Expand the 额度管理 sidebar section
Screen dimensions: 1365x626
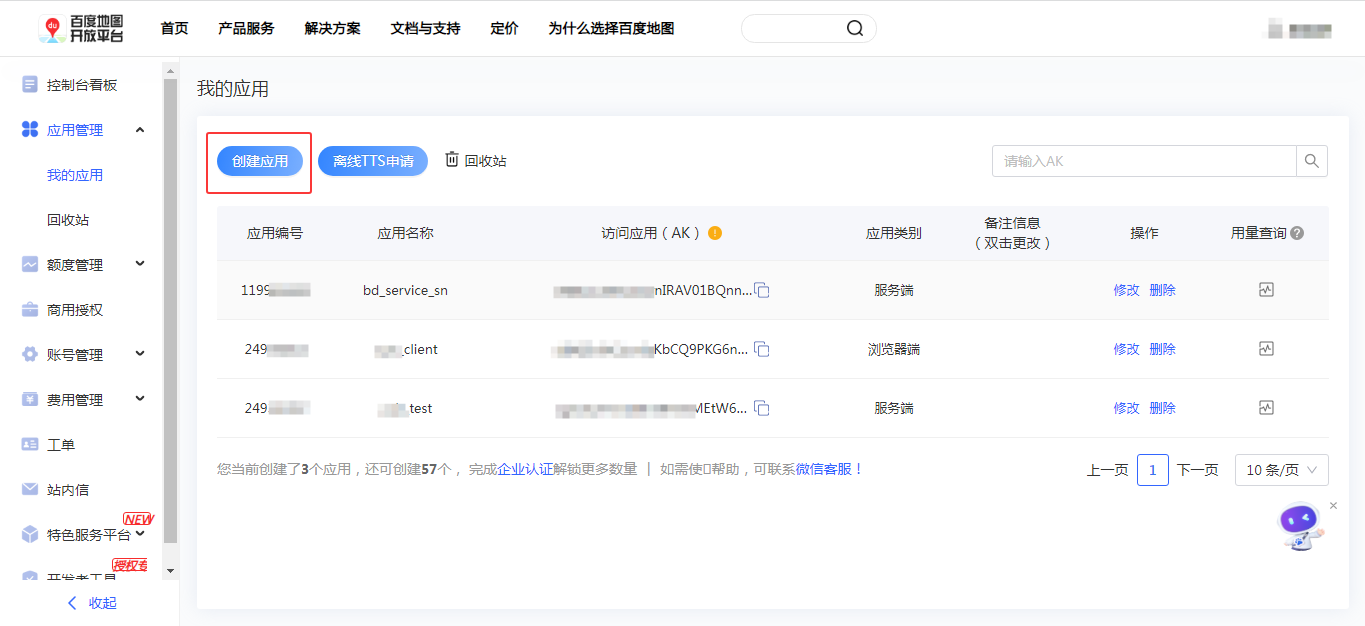coord(140,264)
